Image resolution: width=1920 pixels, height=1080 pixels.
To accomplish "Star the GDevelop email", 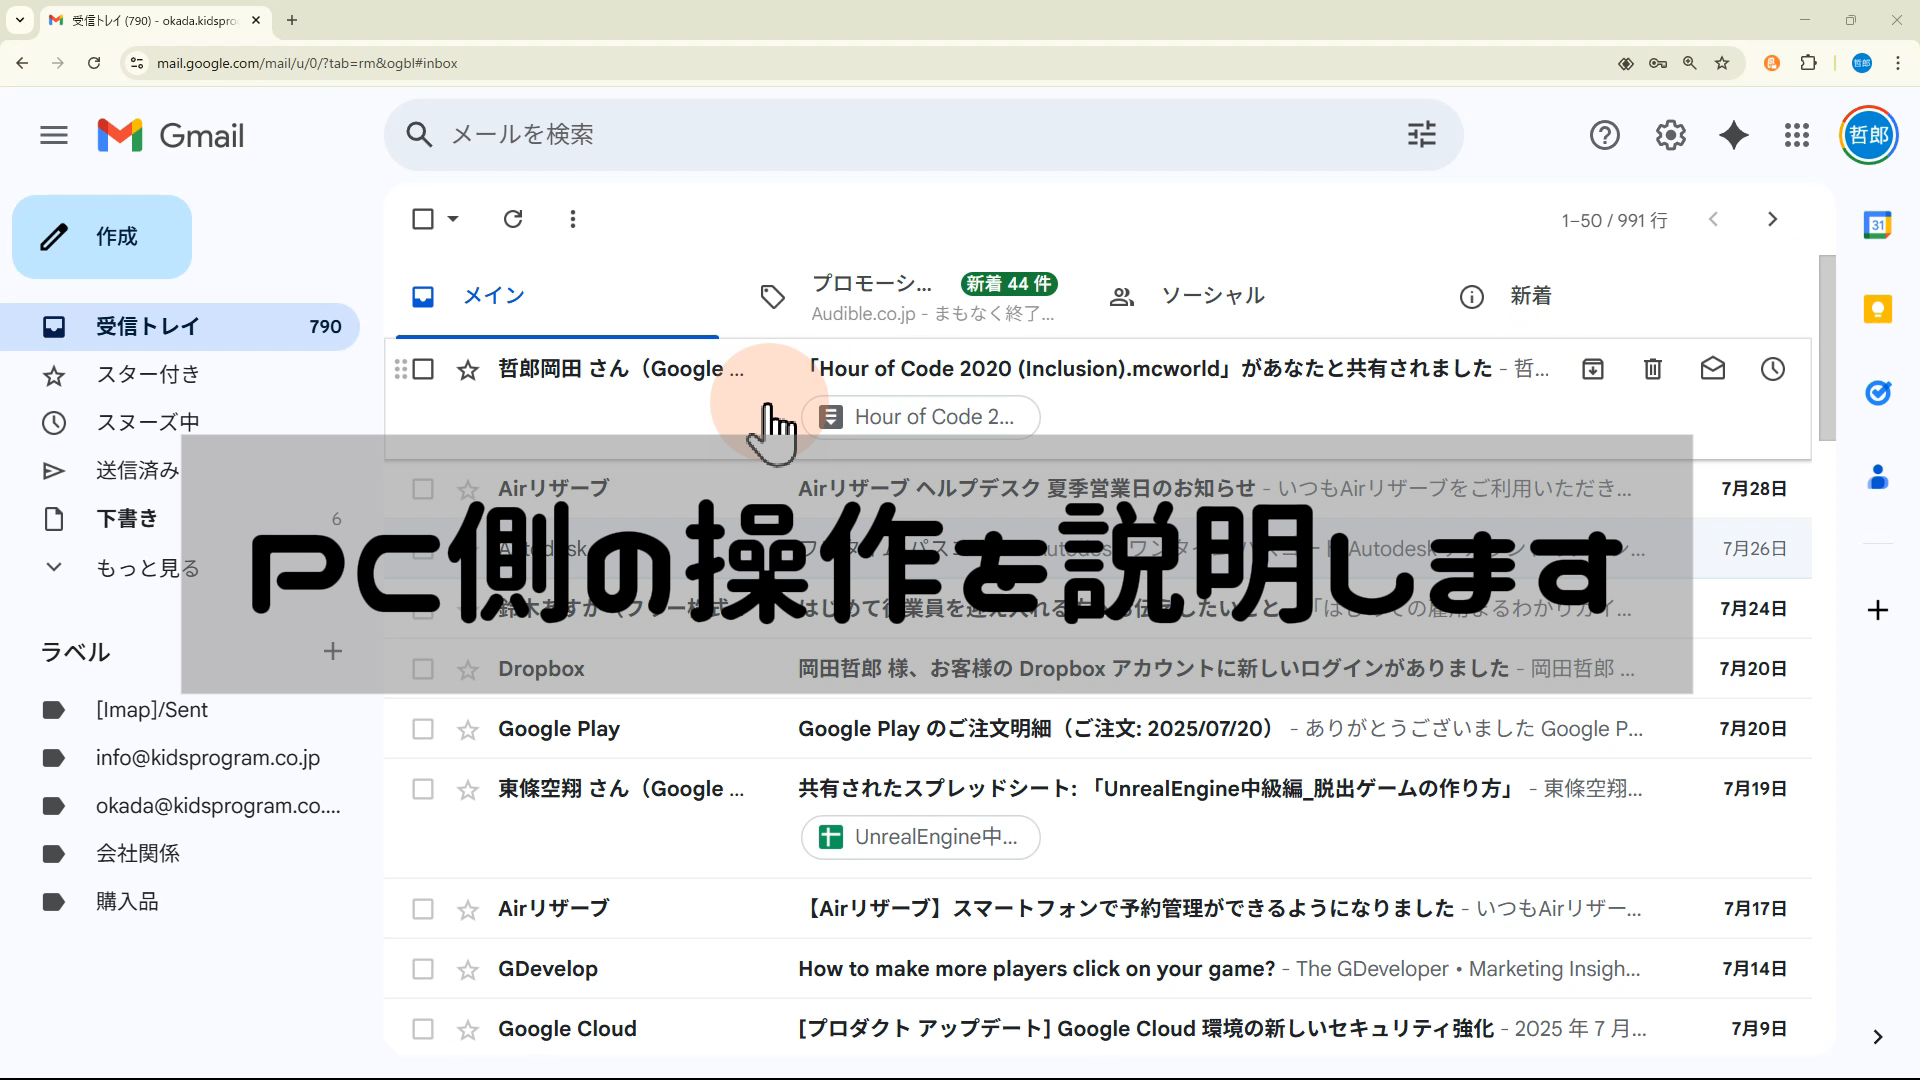I will (x=468, y=969).
